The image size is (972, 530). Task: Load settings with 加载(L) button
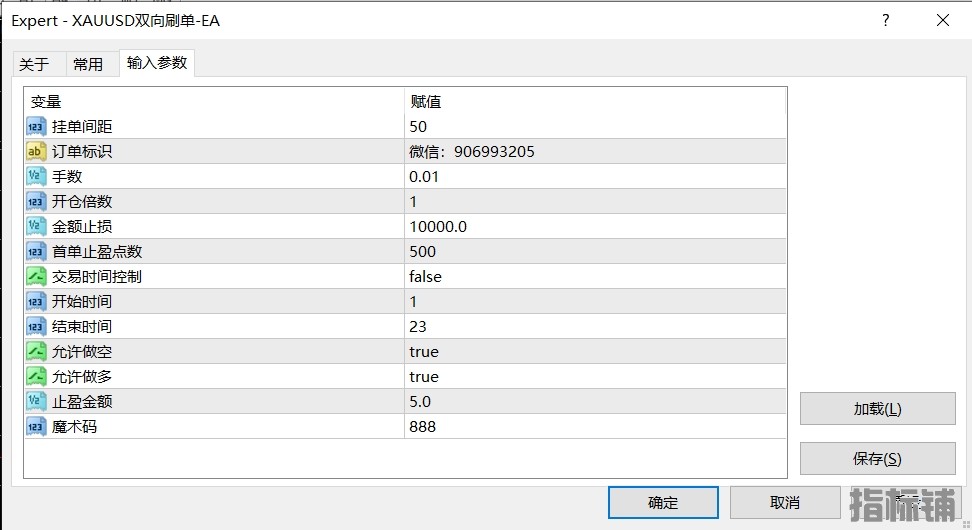click(878, 409)
